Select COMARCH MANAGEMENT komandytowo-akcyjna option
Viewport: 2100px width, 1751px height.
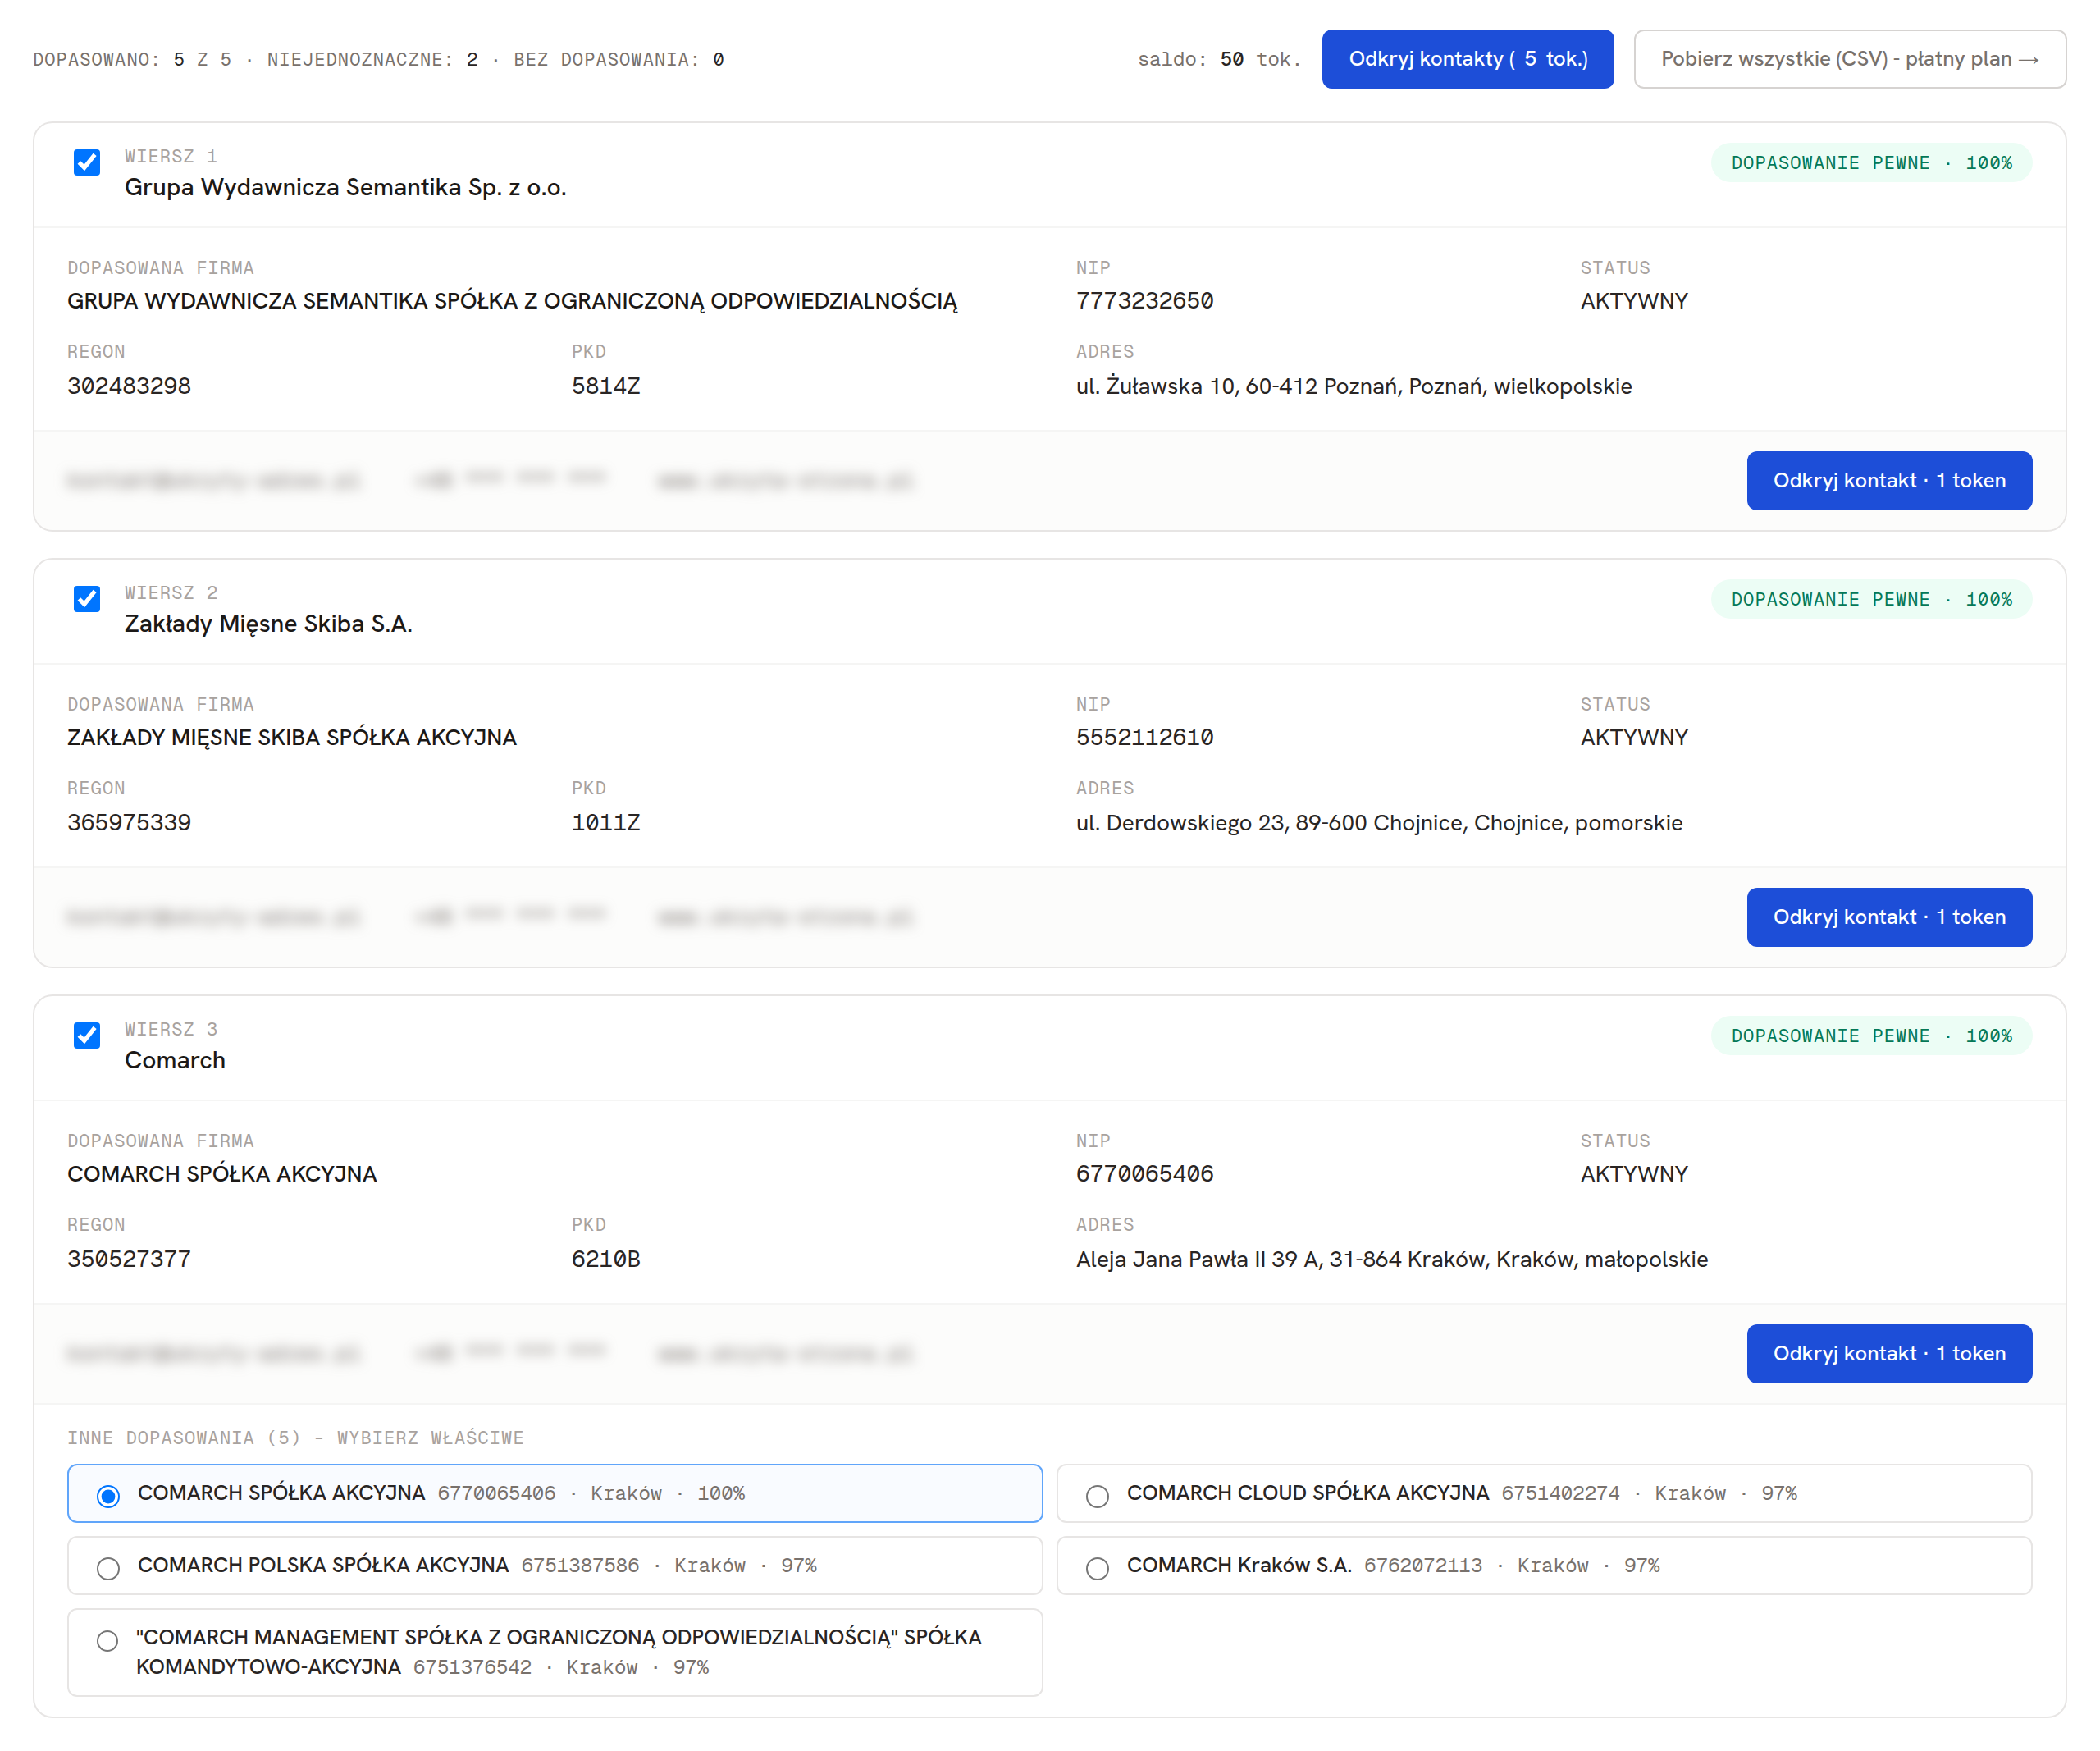tap(555, 1652)
